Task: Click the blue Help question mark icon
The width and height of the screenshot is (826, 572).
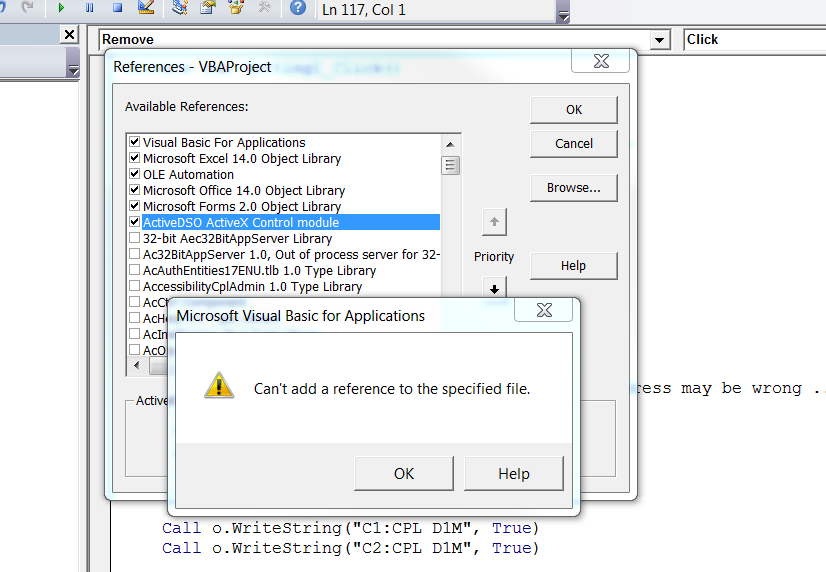Action: point(297,8)
